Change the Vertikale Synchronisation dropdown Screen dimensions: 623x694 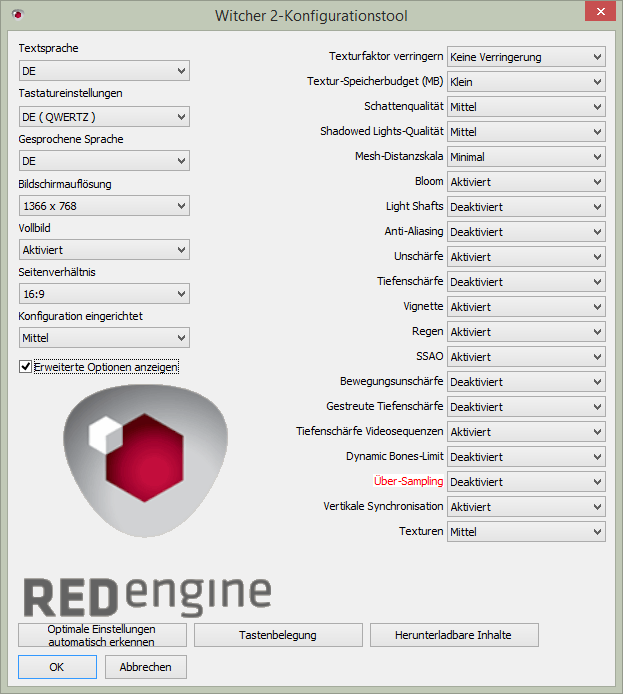point(526,507)
